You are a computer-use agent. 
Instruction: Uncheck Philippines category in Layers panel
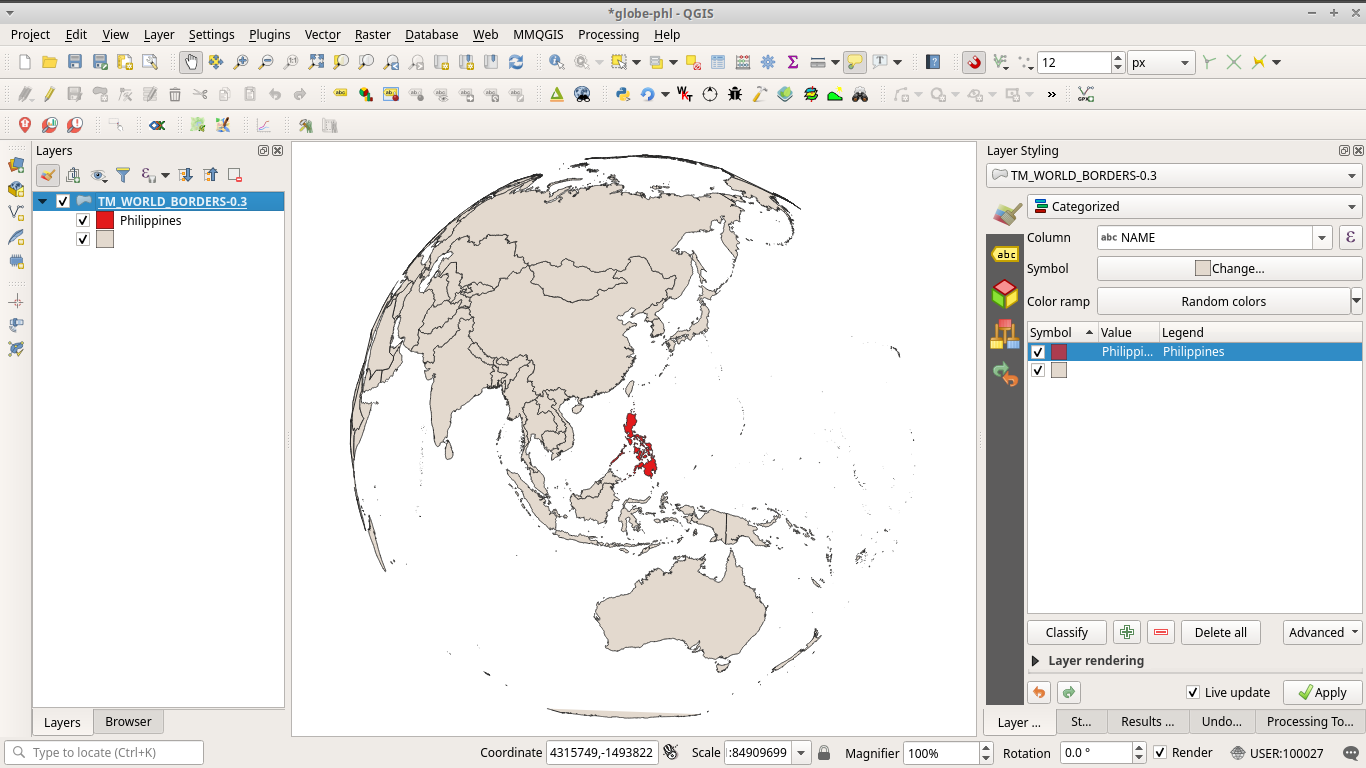pos(83,221)
